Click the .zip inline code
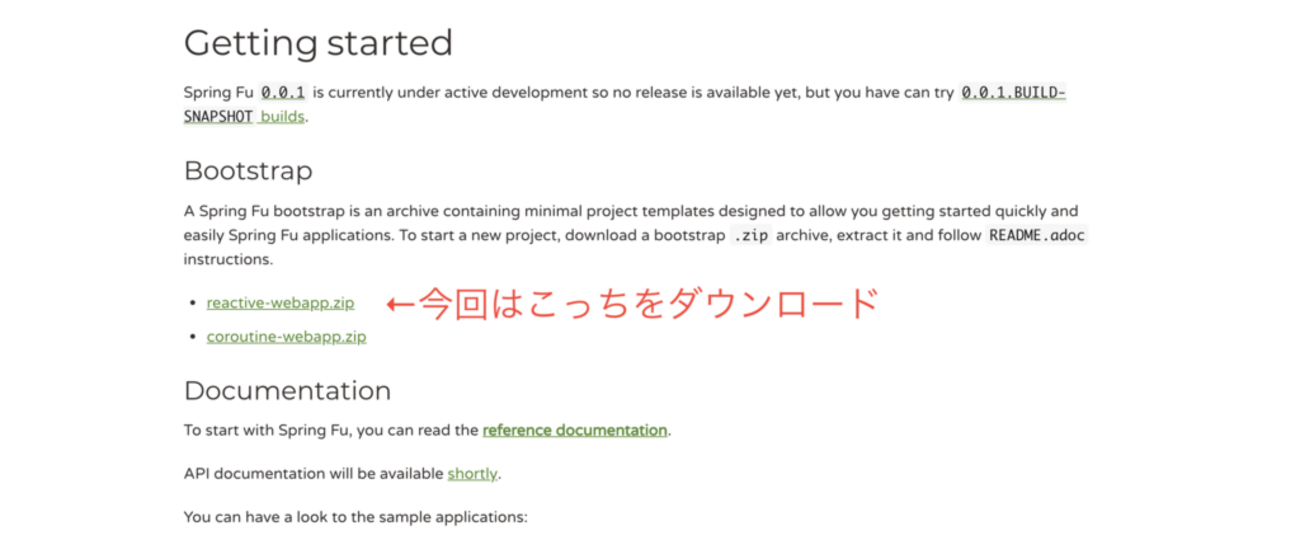Viewport: 1300px width, 540px height. (751, 236)
